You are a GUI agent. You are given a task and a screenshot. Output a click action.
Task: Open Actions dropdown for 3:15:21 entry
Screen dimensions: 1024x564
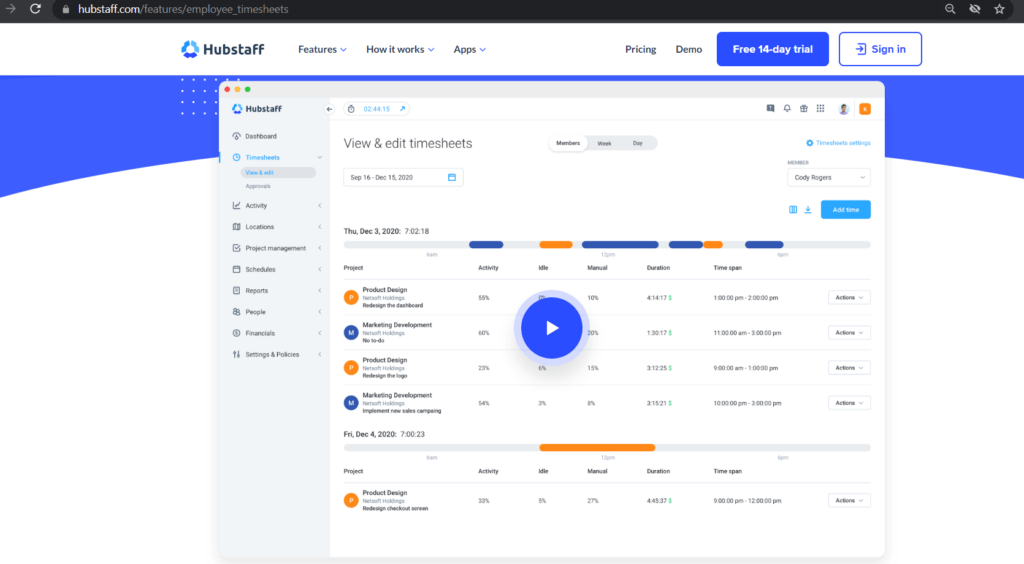pyautogui.click(x=849, y=403)
